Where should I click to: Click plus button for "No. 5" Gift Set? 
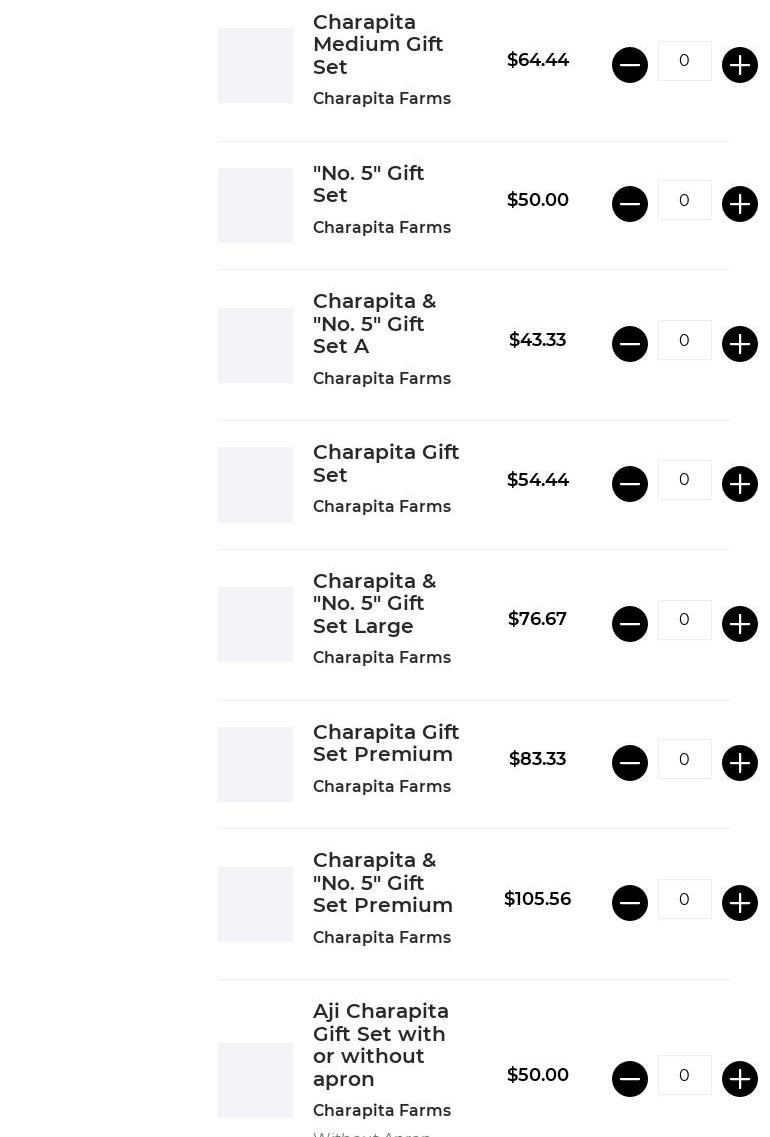740,204
